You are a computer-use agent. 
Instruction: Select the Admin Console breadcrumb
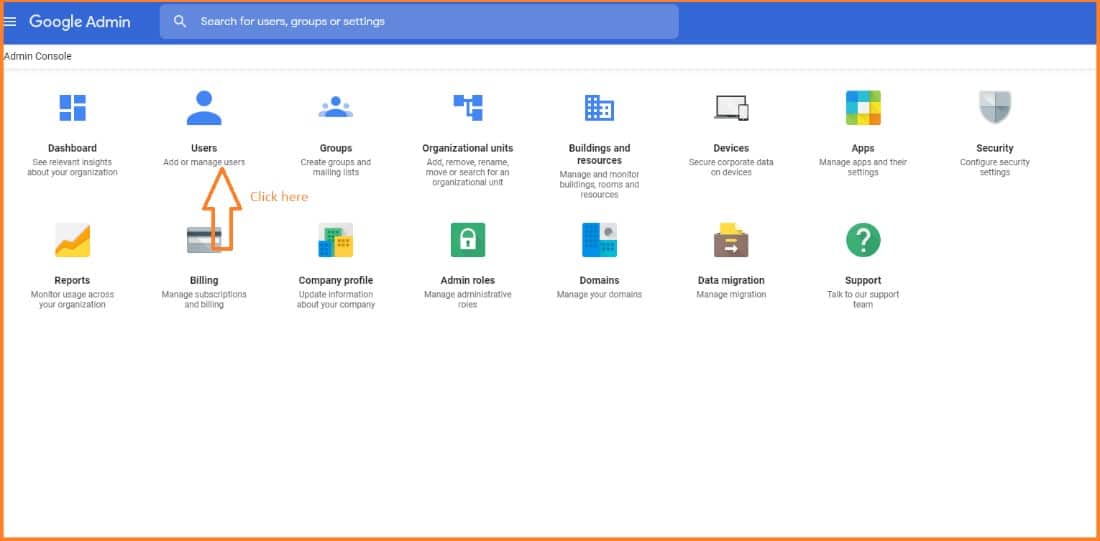pos(38,56)
